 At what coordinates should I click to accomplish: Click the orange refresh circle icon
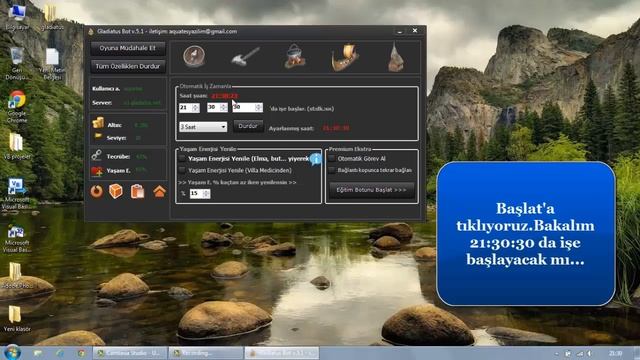[x=97, y=191]
